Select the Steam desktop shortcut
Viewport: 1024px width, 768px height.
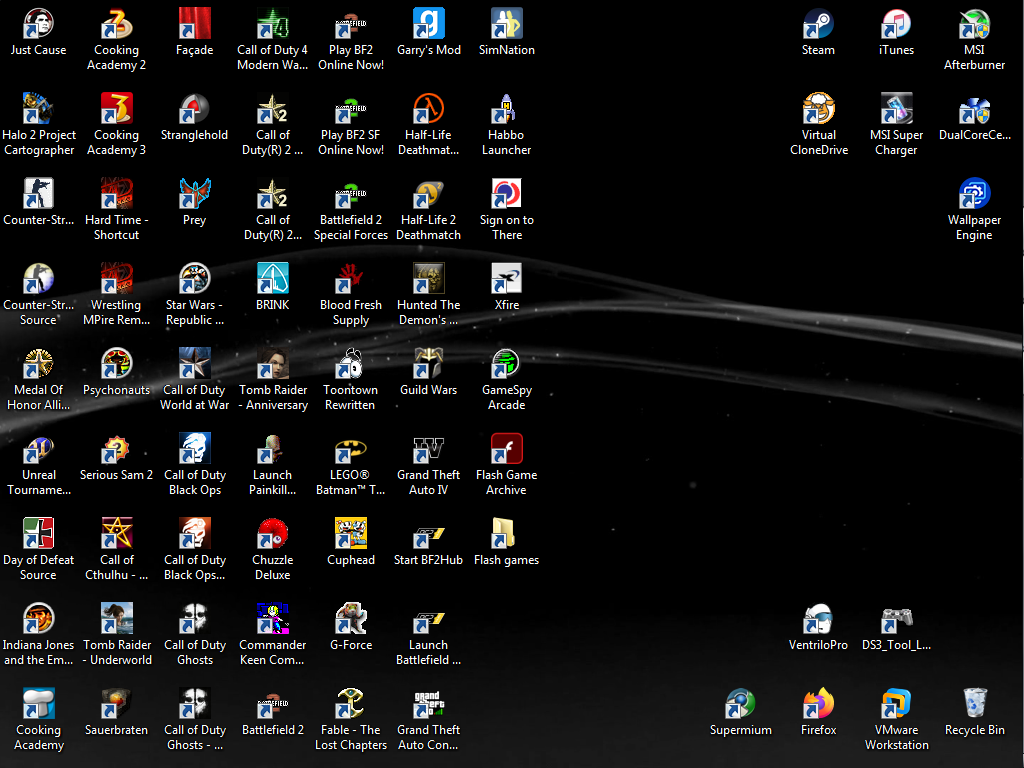[x=818, y=25]
